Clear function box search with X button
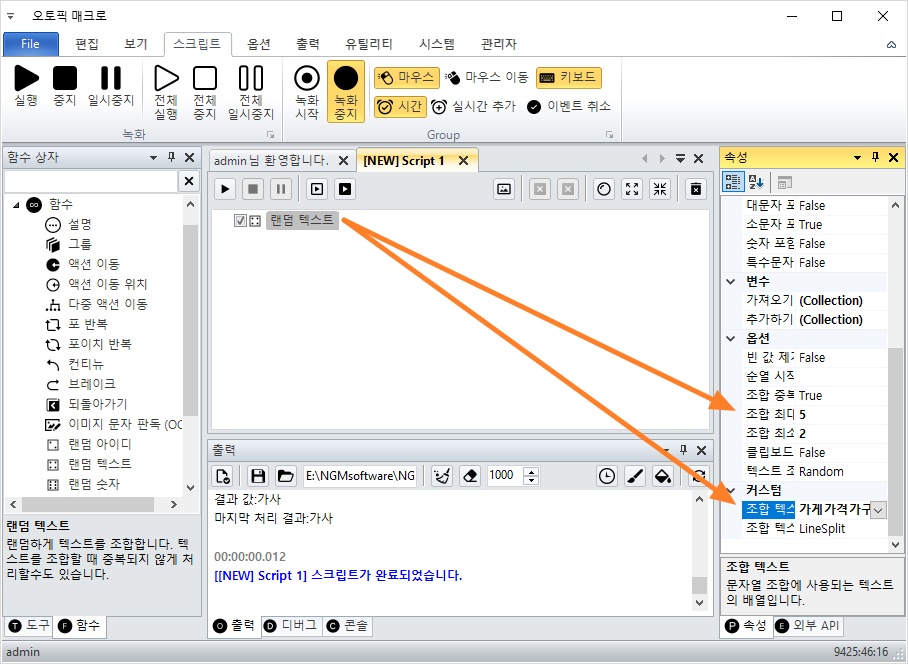Viewport: 908px width, 664px height. (189, 181)
